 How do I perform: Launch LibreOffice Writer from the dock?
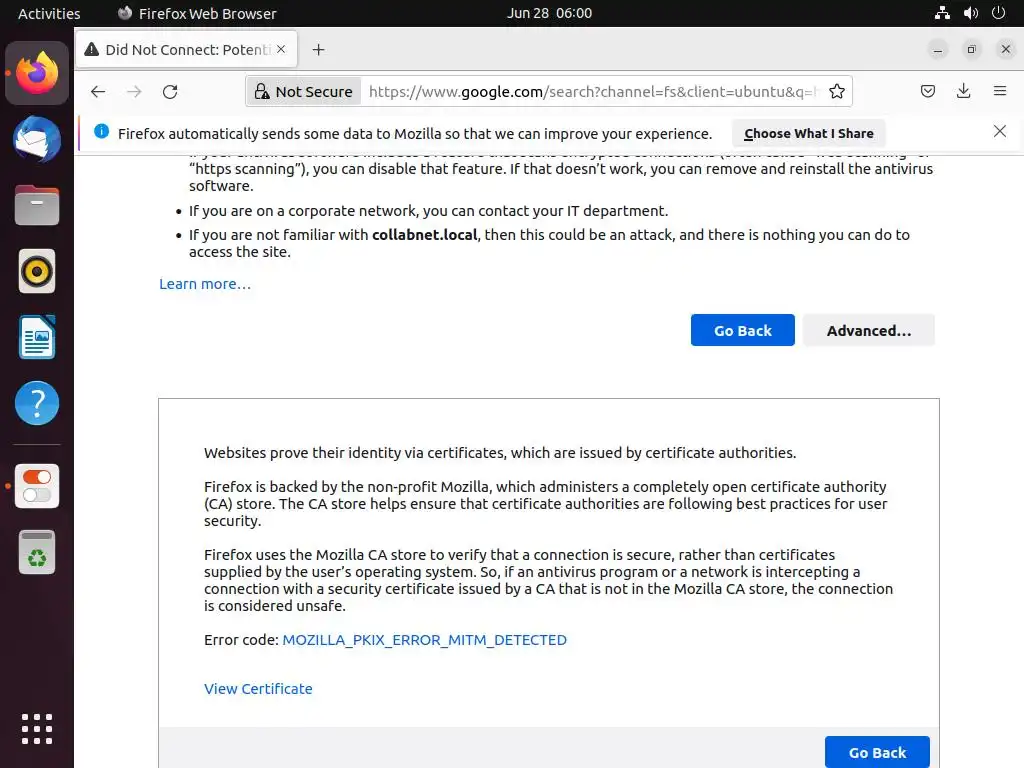[x=37, y=337]
